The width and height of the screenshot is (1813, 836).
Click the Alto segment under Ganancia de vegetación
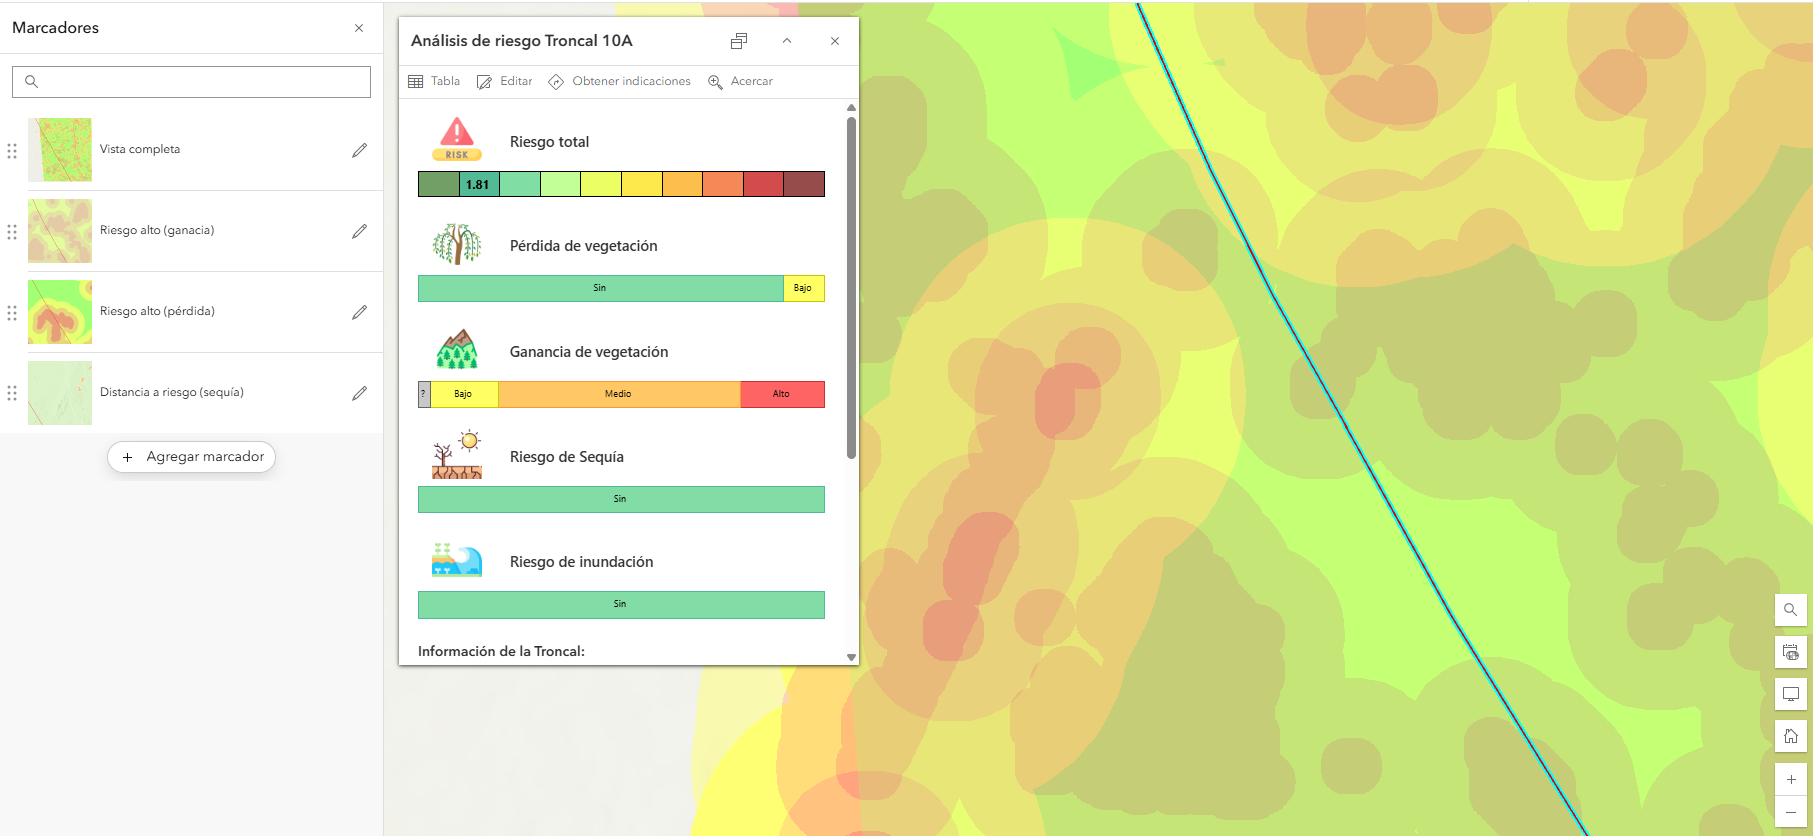[782, 394]
